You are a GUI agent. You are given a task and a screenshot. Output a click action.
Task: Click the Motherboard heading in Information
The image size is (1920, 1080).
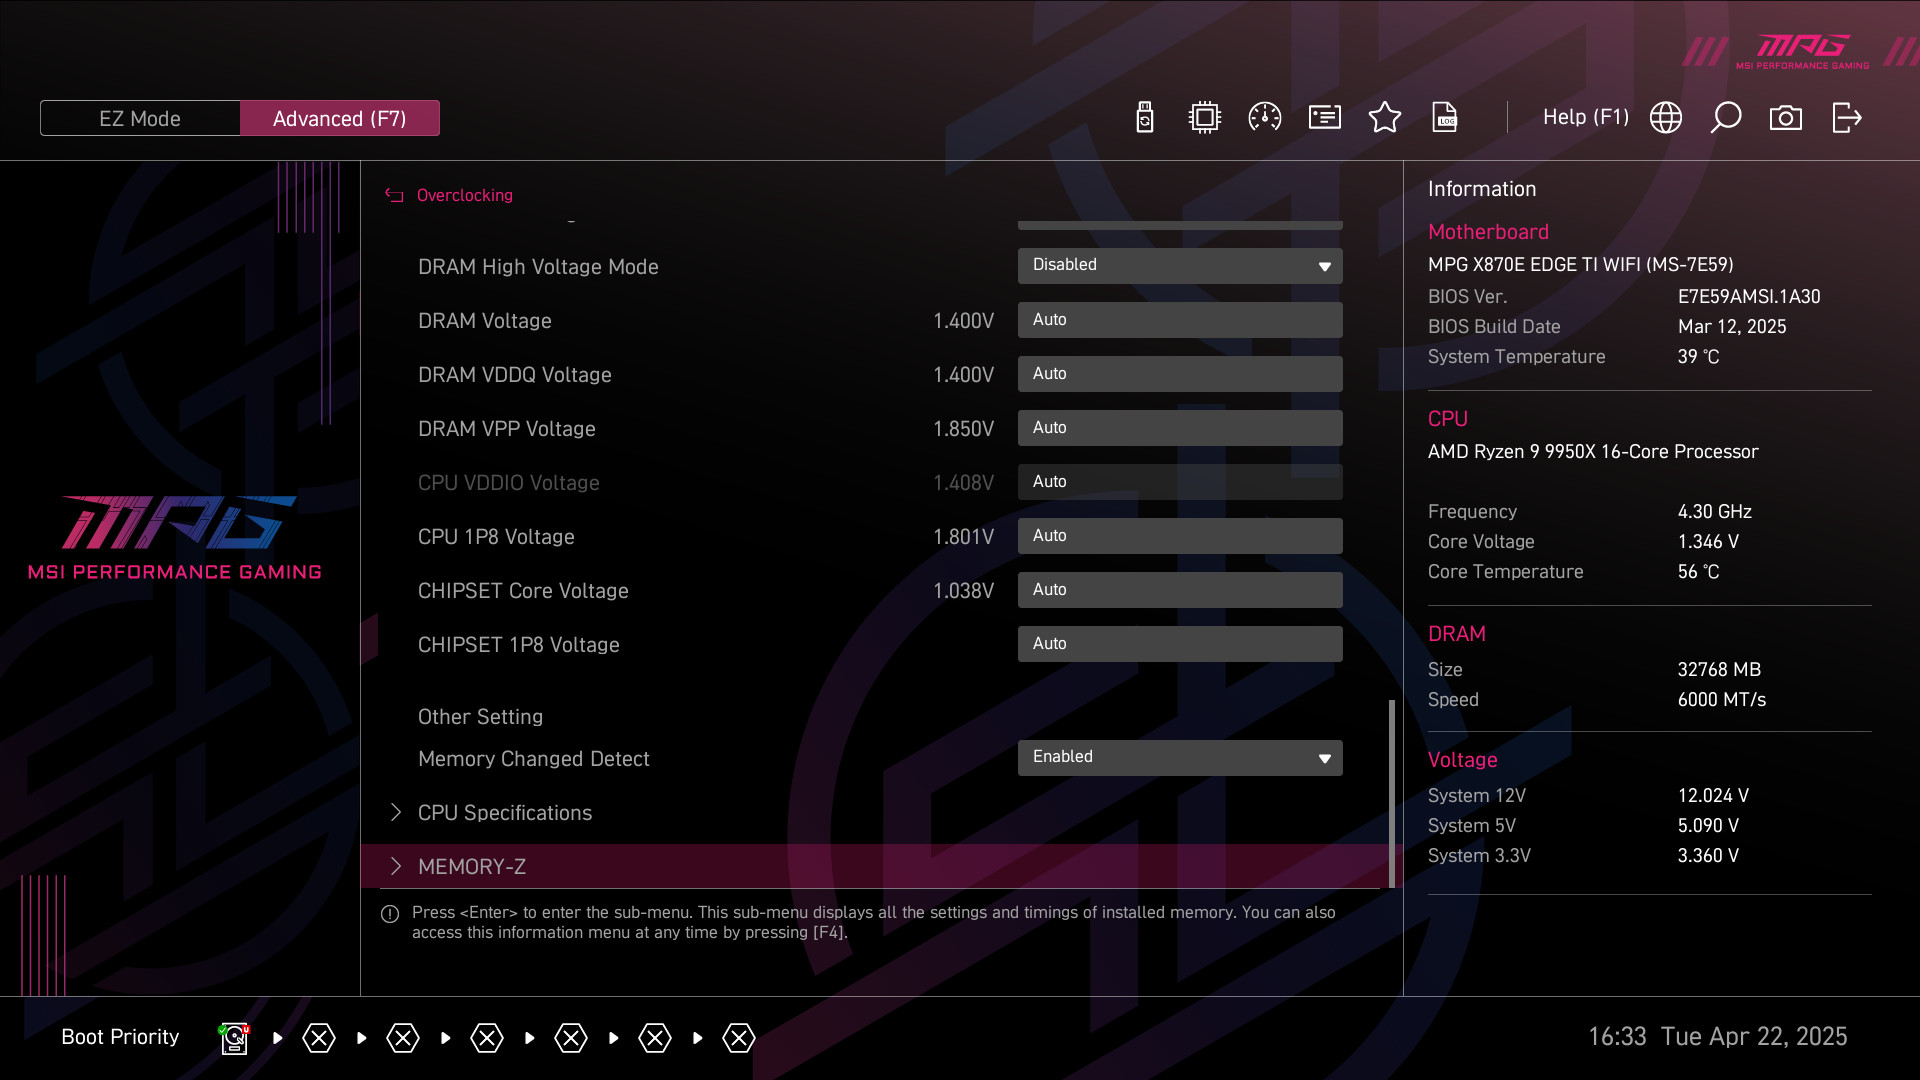(1488, 232)
